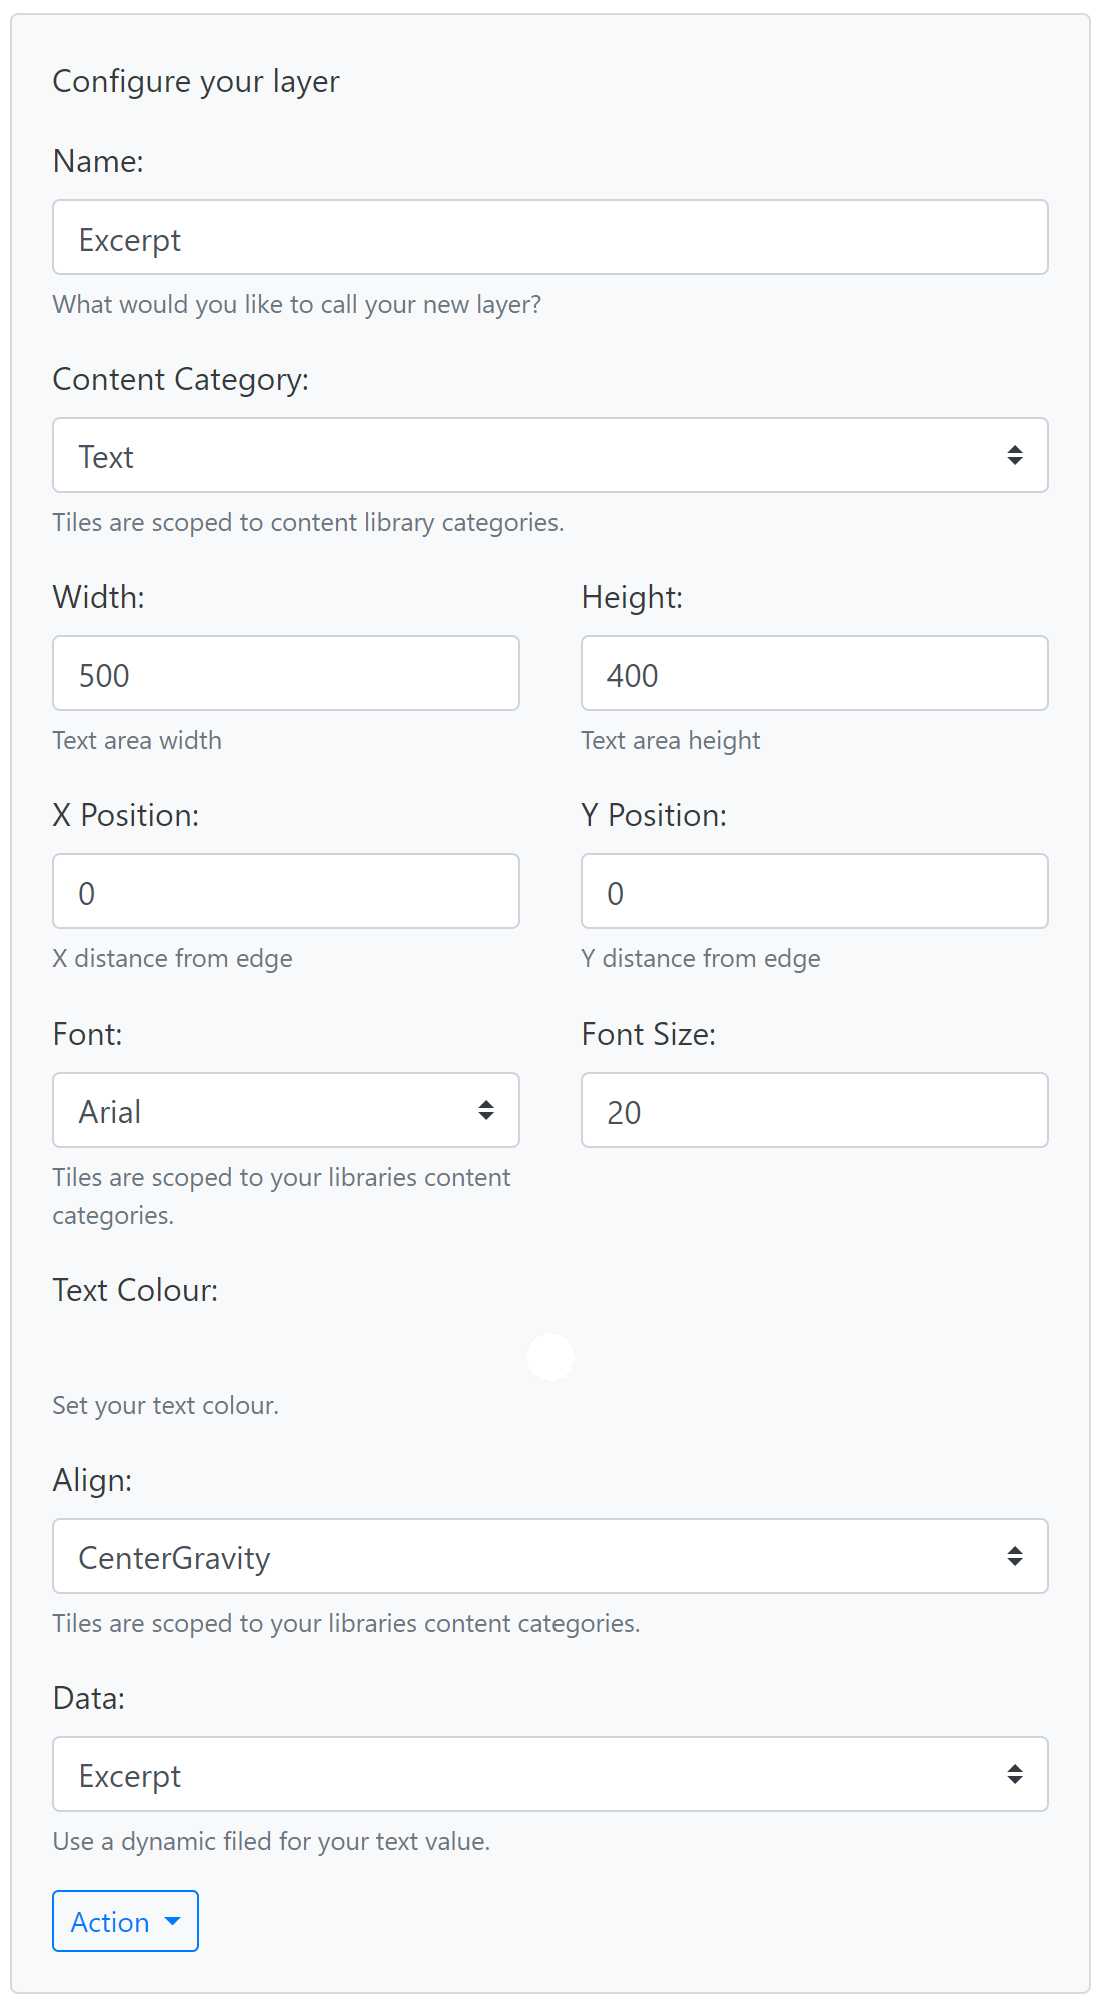Open the Action button menu
The width and height of the screenshot is (1106, 2014).
click(125, 1921)
